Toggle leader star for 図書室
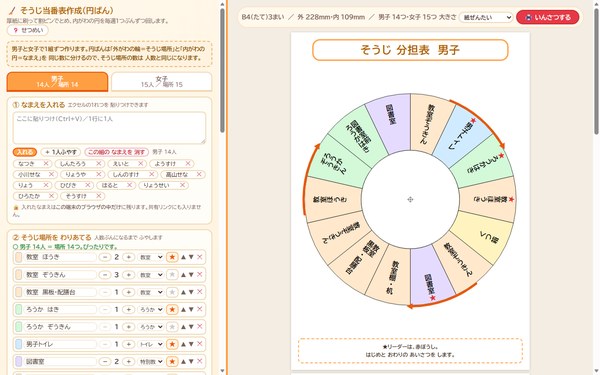Image resolution: width=600 pixels, height=375 pixels. pos(172,361)
